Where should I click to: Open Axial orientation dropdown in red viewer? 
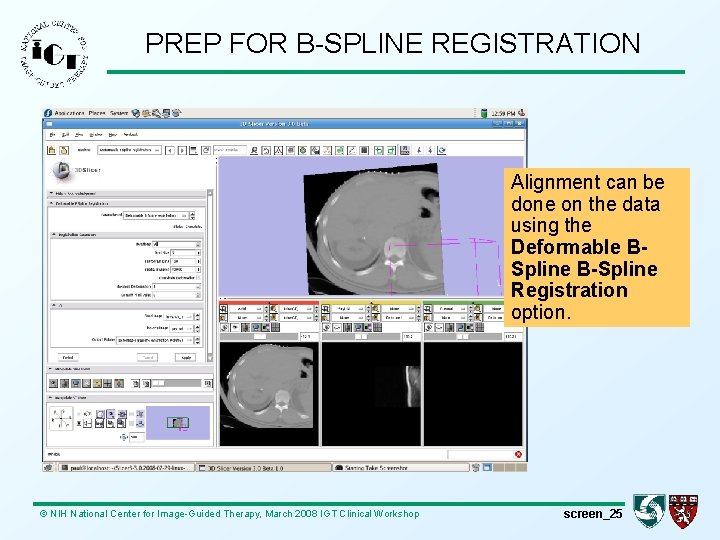click(x=248, y=309)
